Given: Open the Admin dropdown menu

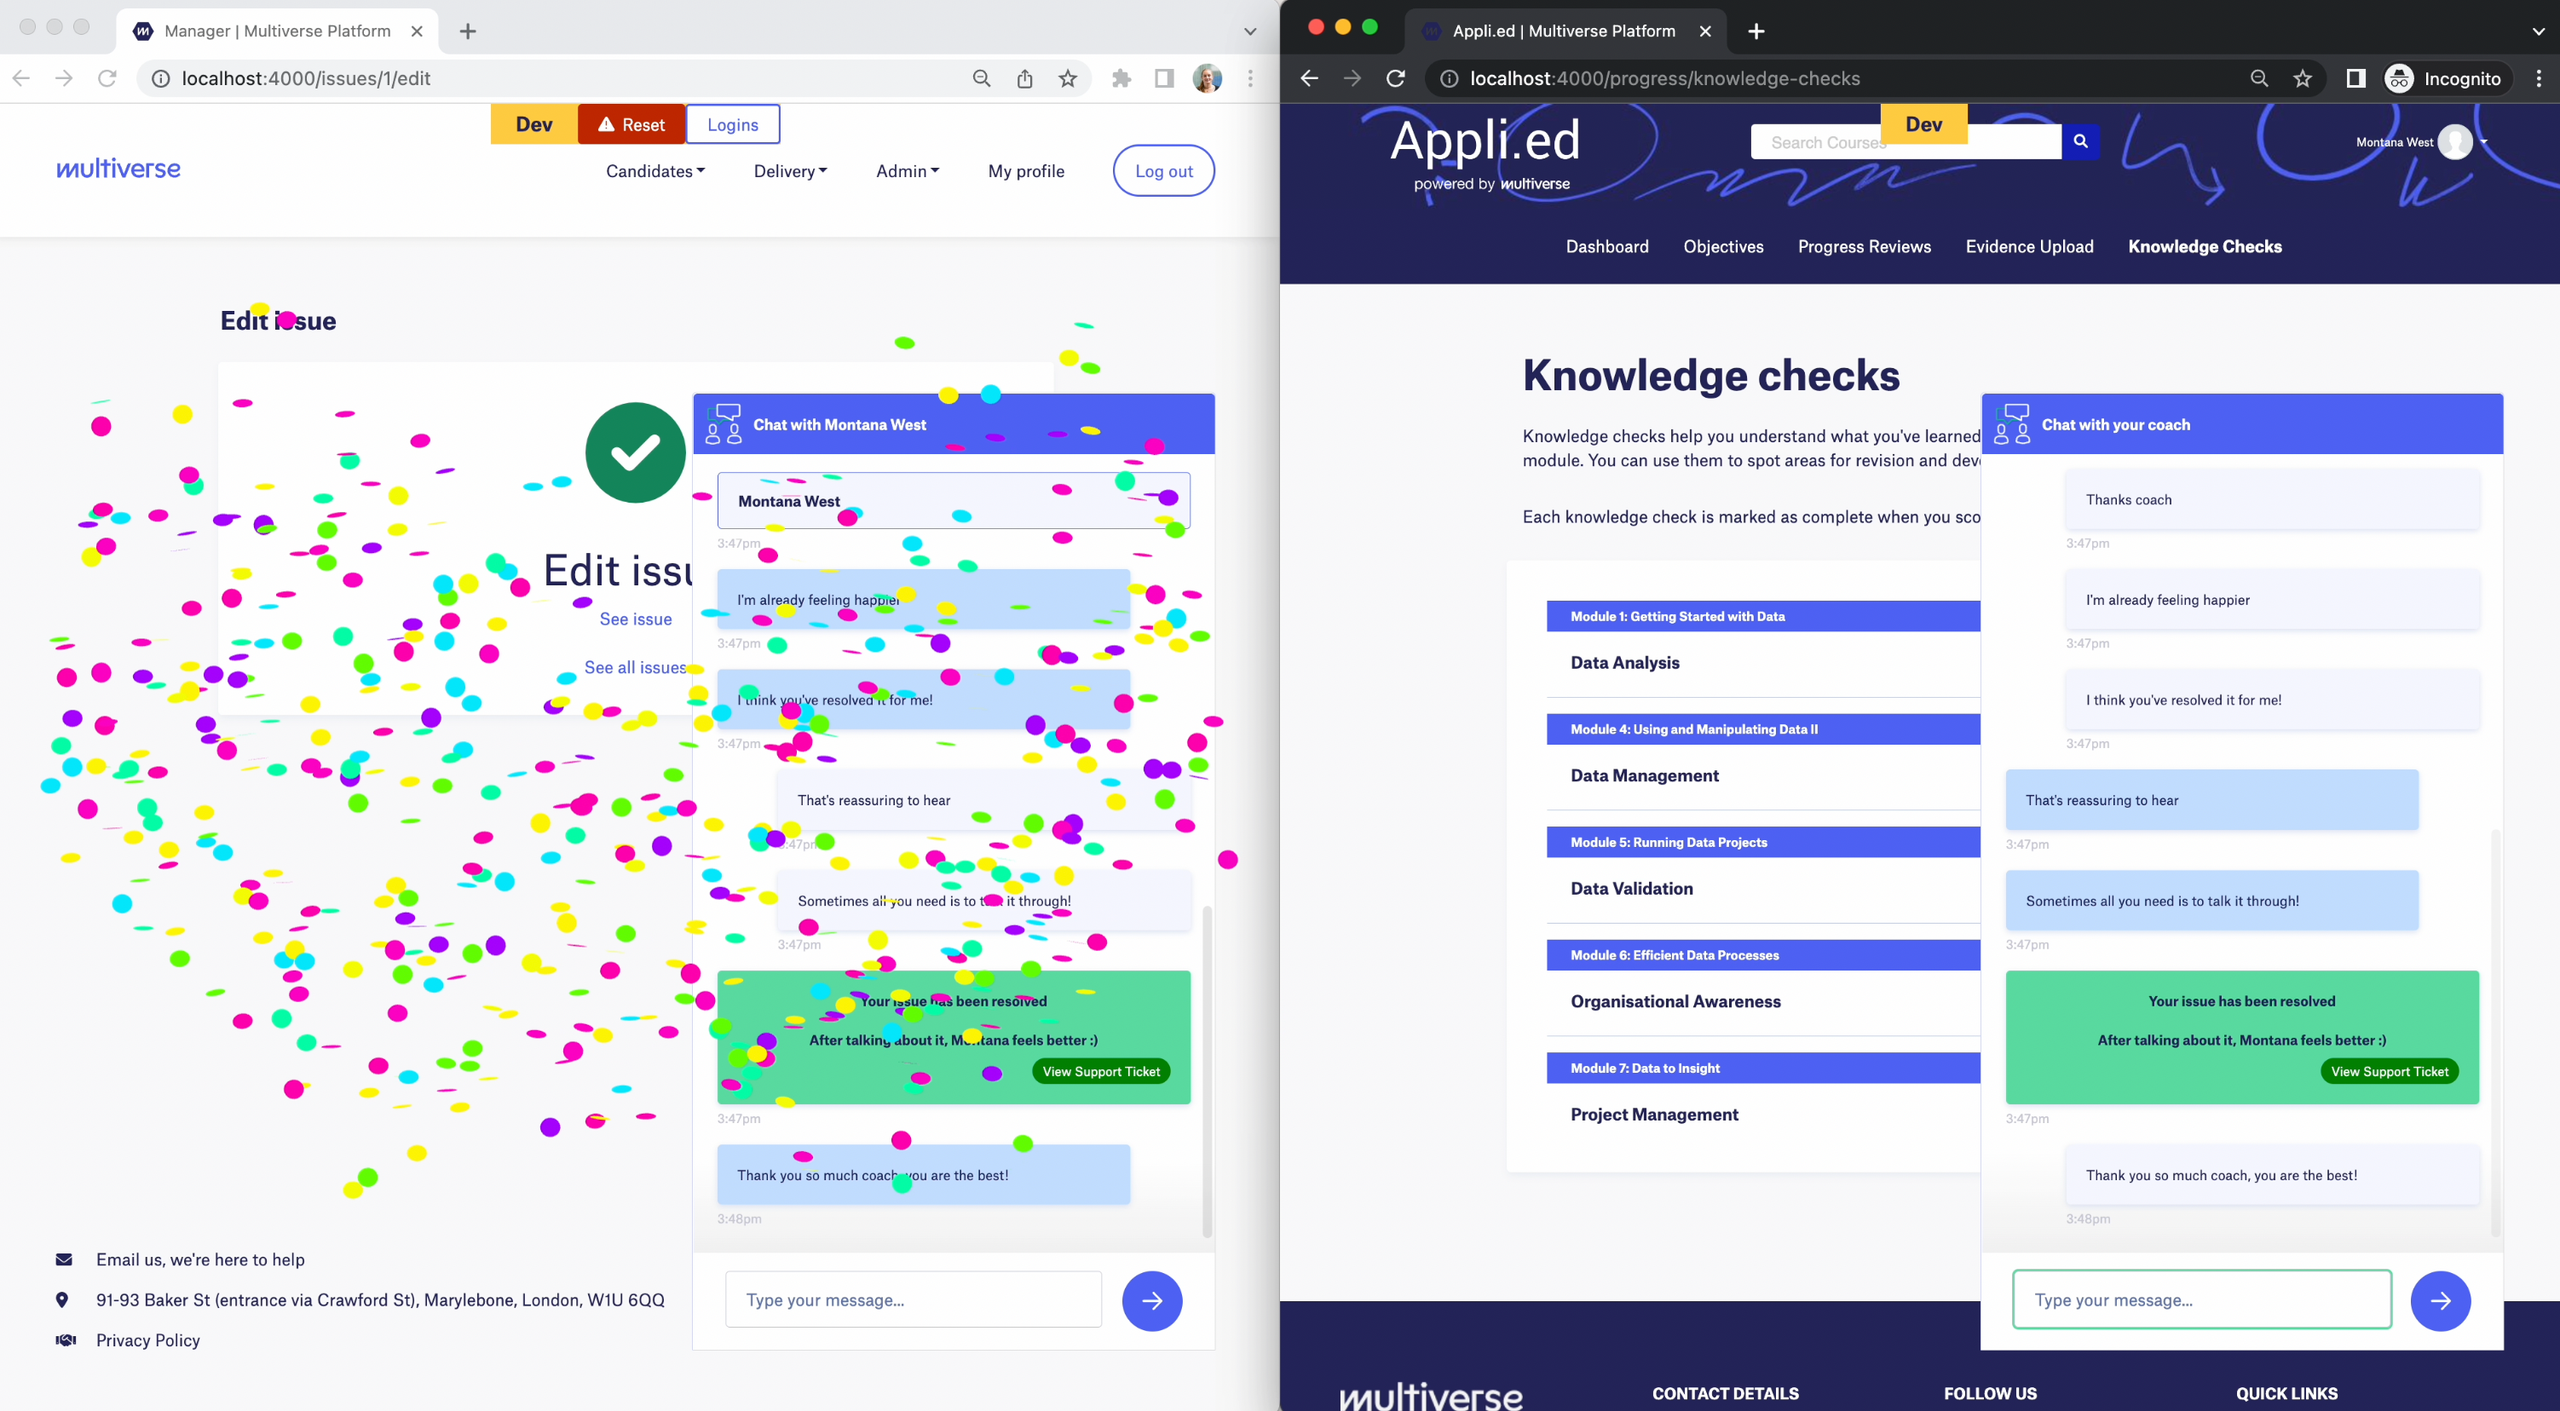Looking at the screenshot, I should pyautogui.click(x=907, y=171).
